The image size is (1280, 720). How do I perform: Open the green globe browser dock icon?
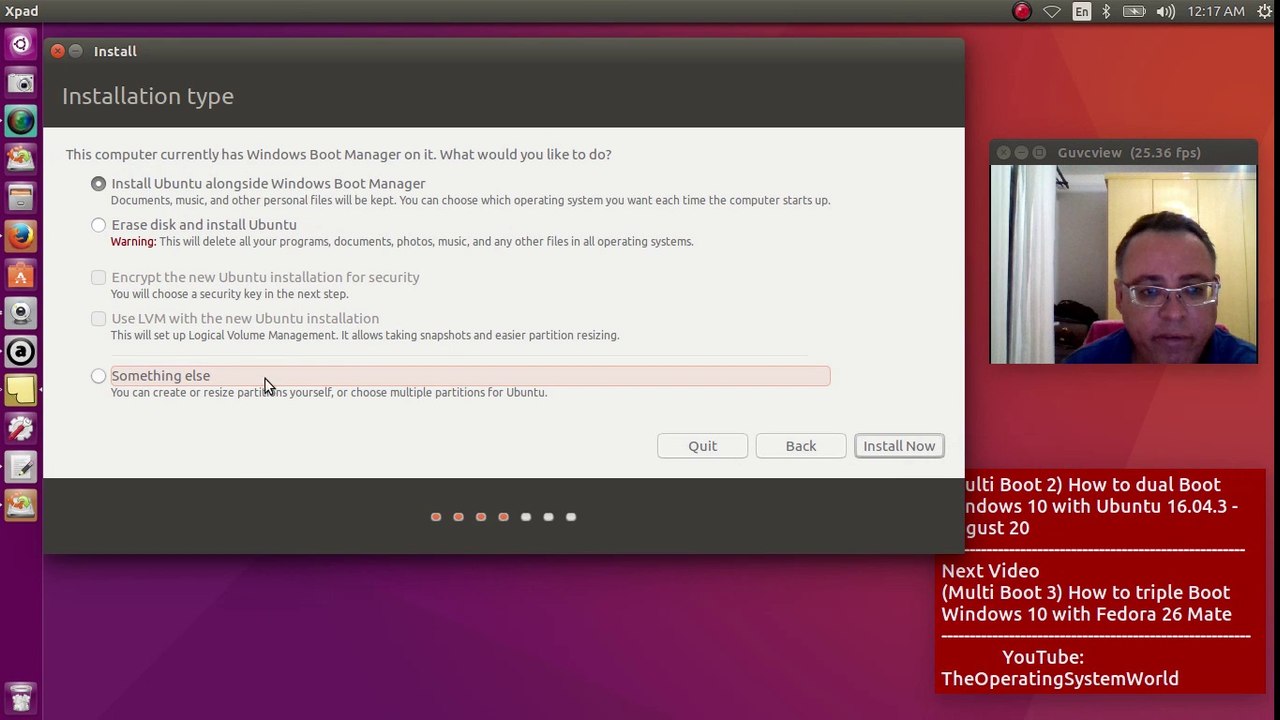pyautogui.click(x=20, y=121)
